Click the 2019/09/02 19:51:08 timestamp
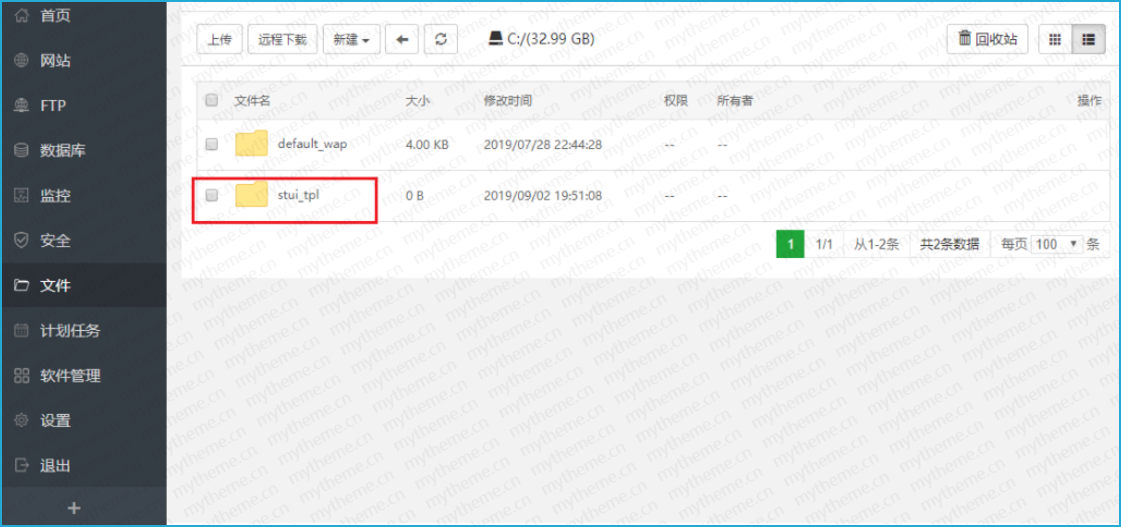Image resolution: width=1121 pixels, height=527 pixels. click(543, 194)
